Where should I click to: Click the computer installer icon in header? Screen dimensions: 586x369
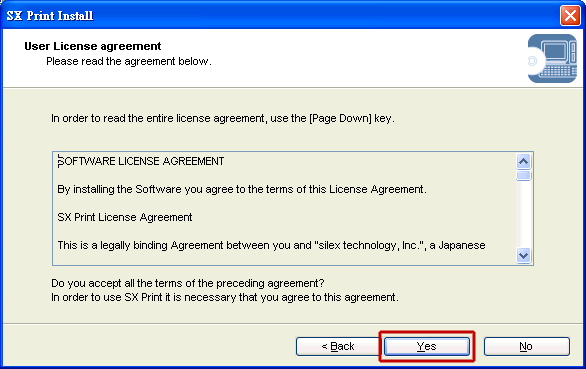[x=552, y=58]
